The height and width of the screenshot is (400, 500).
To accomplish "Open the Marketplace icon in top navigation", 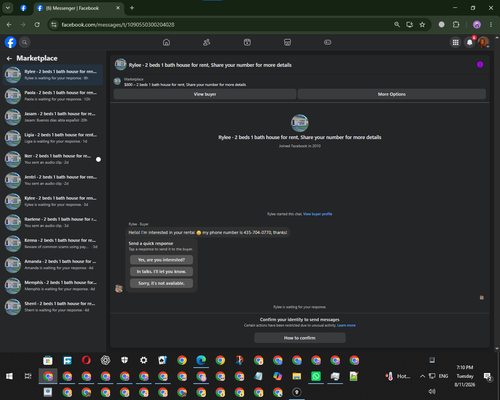I will pyautogui.click(x=287, y=42).
